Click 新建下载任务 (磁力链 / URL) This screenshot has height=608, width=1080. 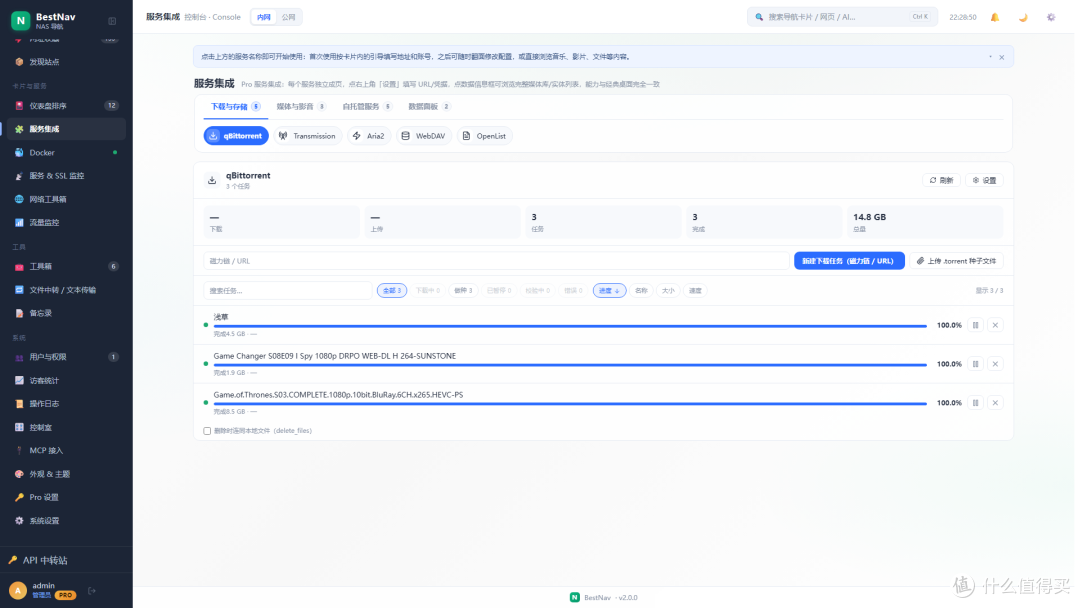pos(849,261)
